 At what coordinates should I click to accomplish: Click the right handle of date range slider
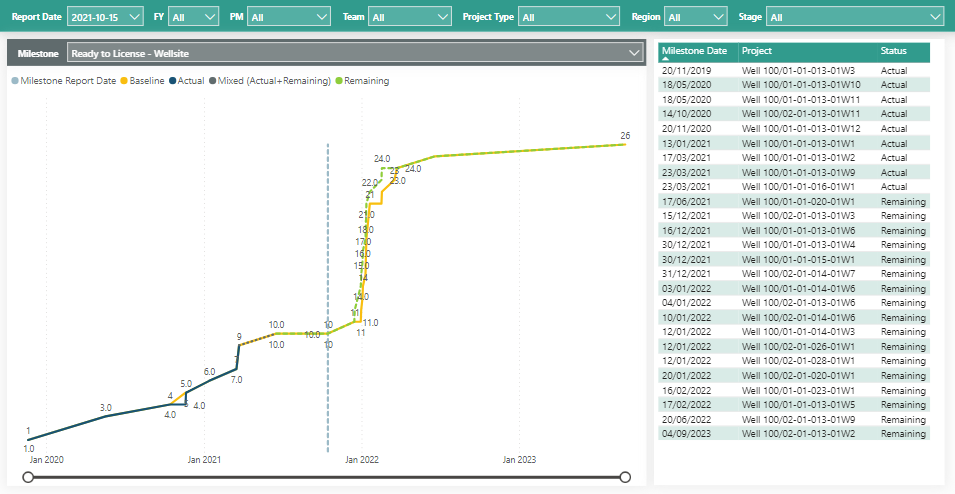[x=625, y=477]
